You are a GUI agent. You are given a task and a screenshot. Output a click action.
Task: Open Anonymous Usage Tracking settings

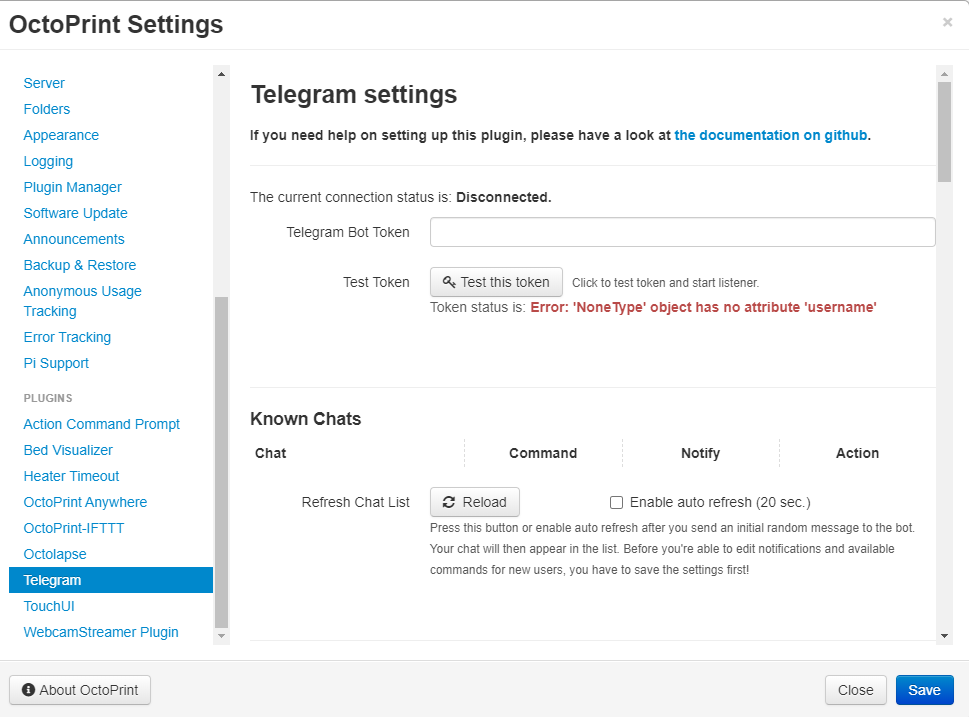tap(82, 301)
